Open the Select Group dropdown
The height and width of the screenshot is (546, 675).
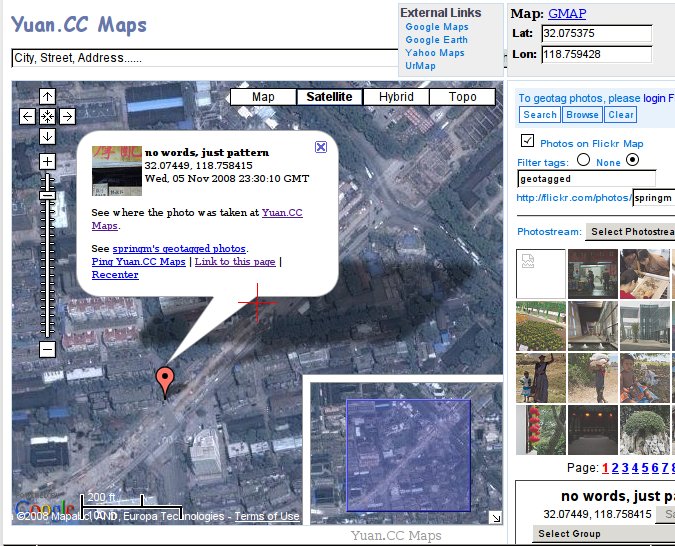(x=569, y=533)
